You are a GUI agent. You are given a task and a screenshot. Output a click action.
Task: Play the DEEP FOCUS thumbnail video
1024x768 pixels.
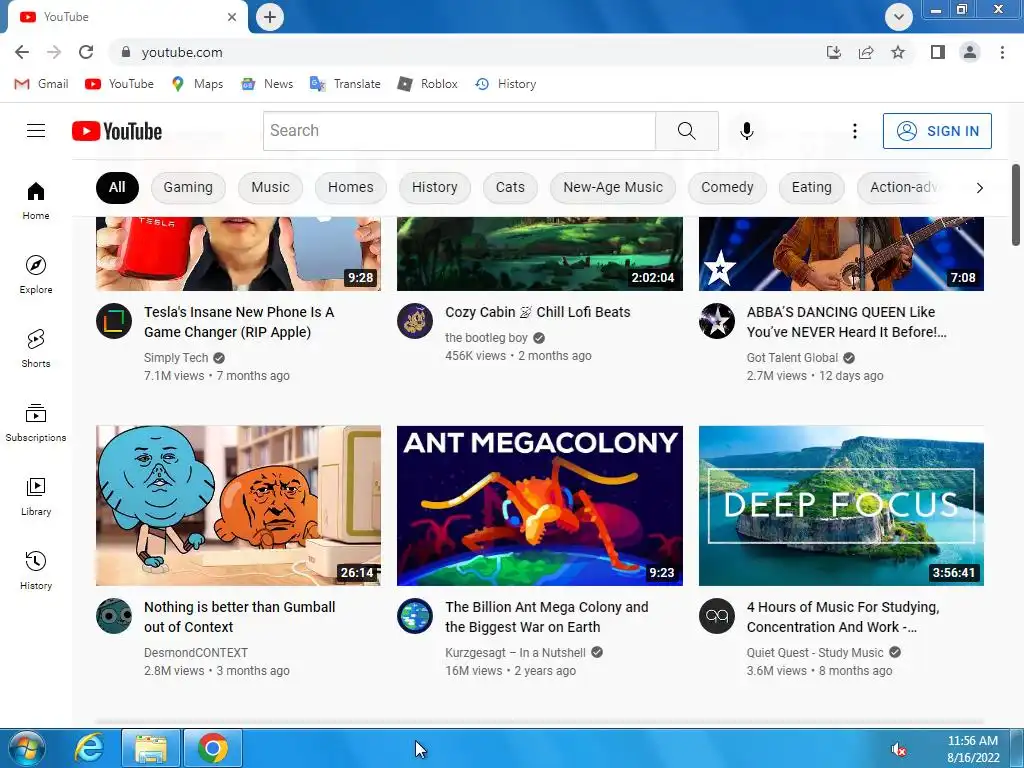[x=841, y=505]
